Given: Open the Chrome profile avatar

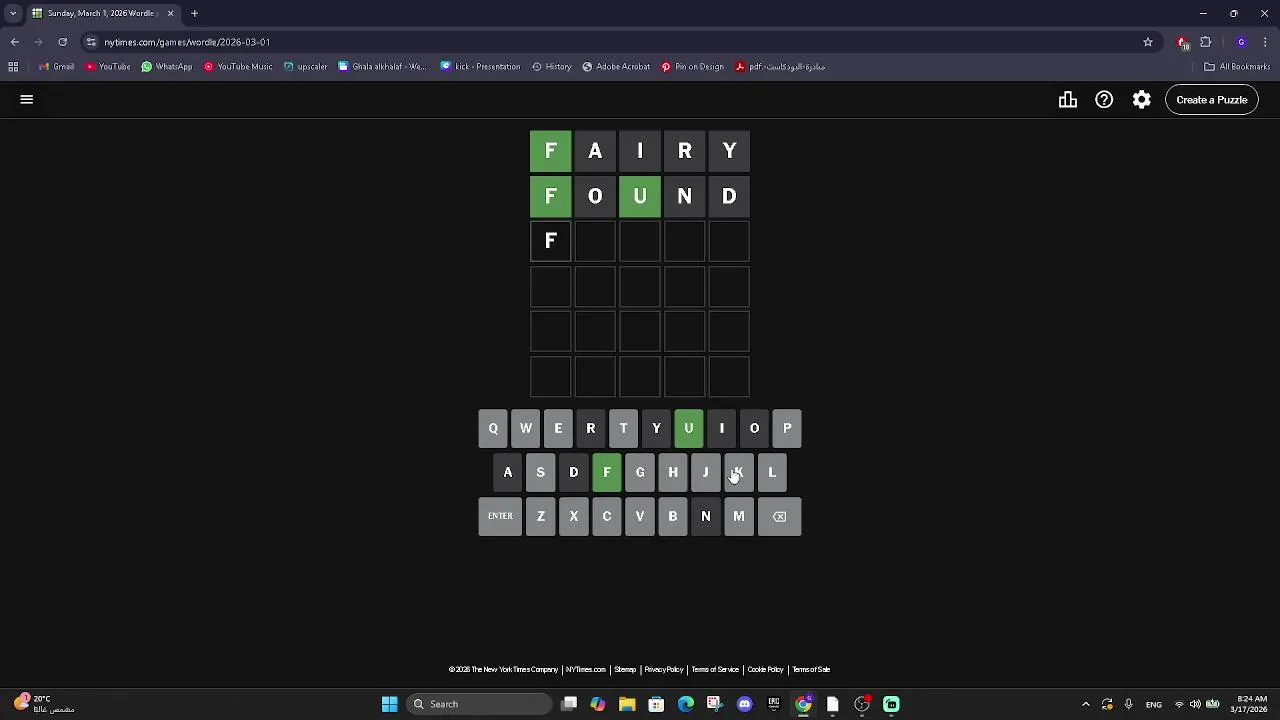Looking at the screenshot, I should pos(1241,42).
